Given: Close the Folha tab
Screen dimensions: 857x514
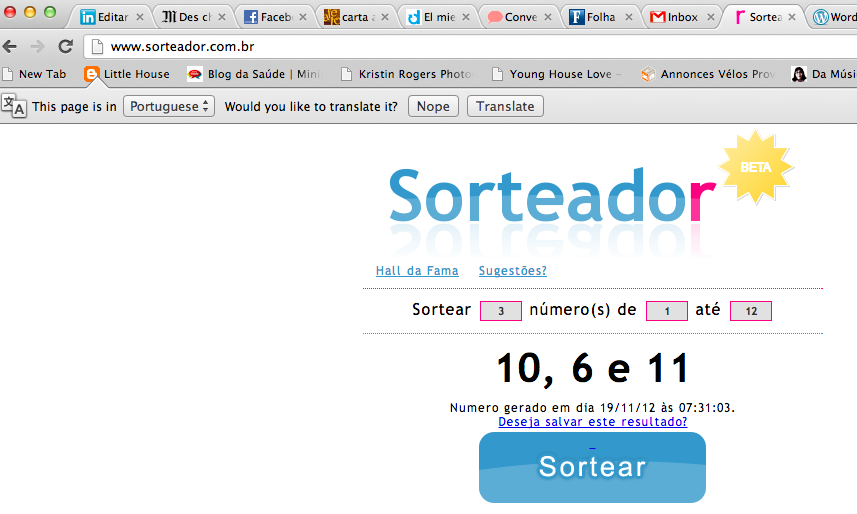Looking at the screenshot, I should pyautogui.click(x=628, y=17).
